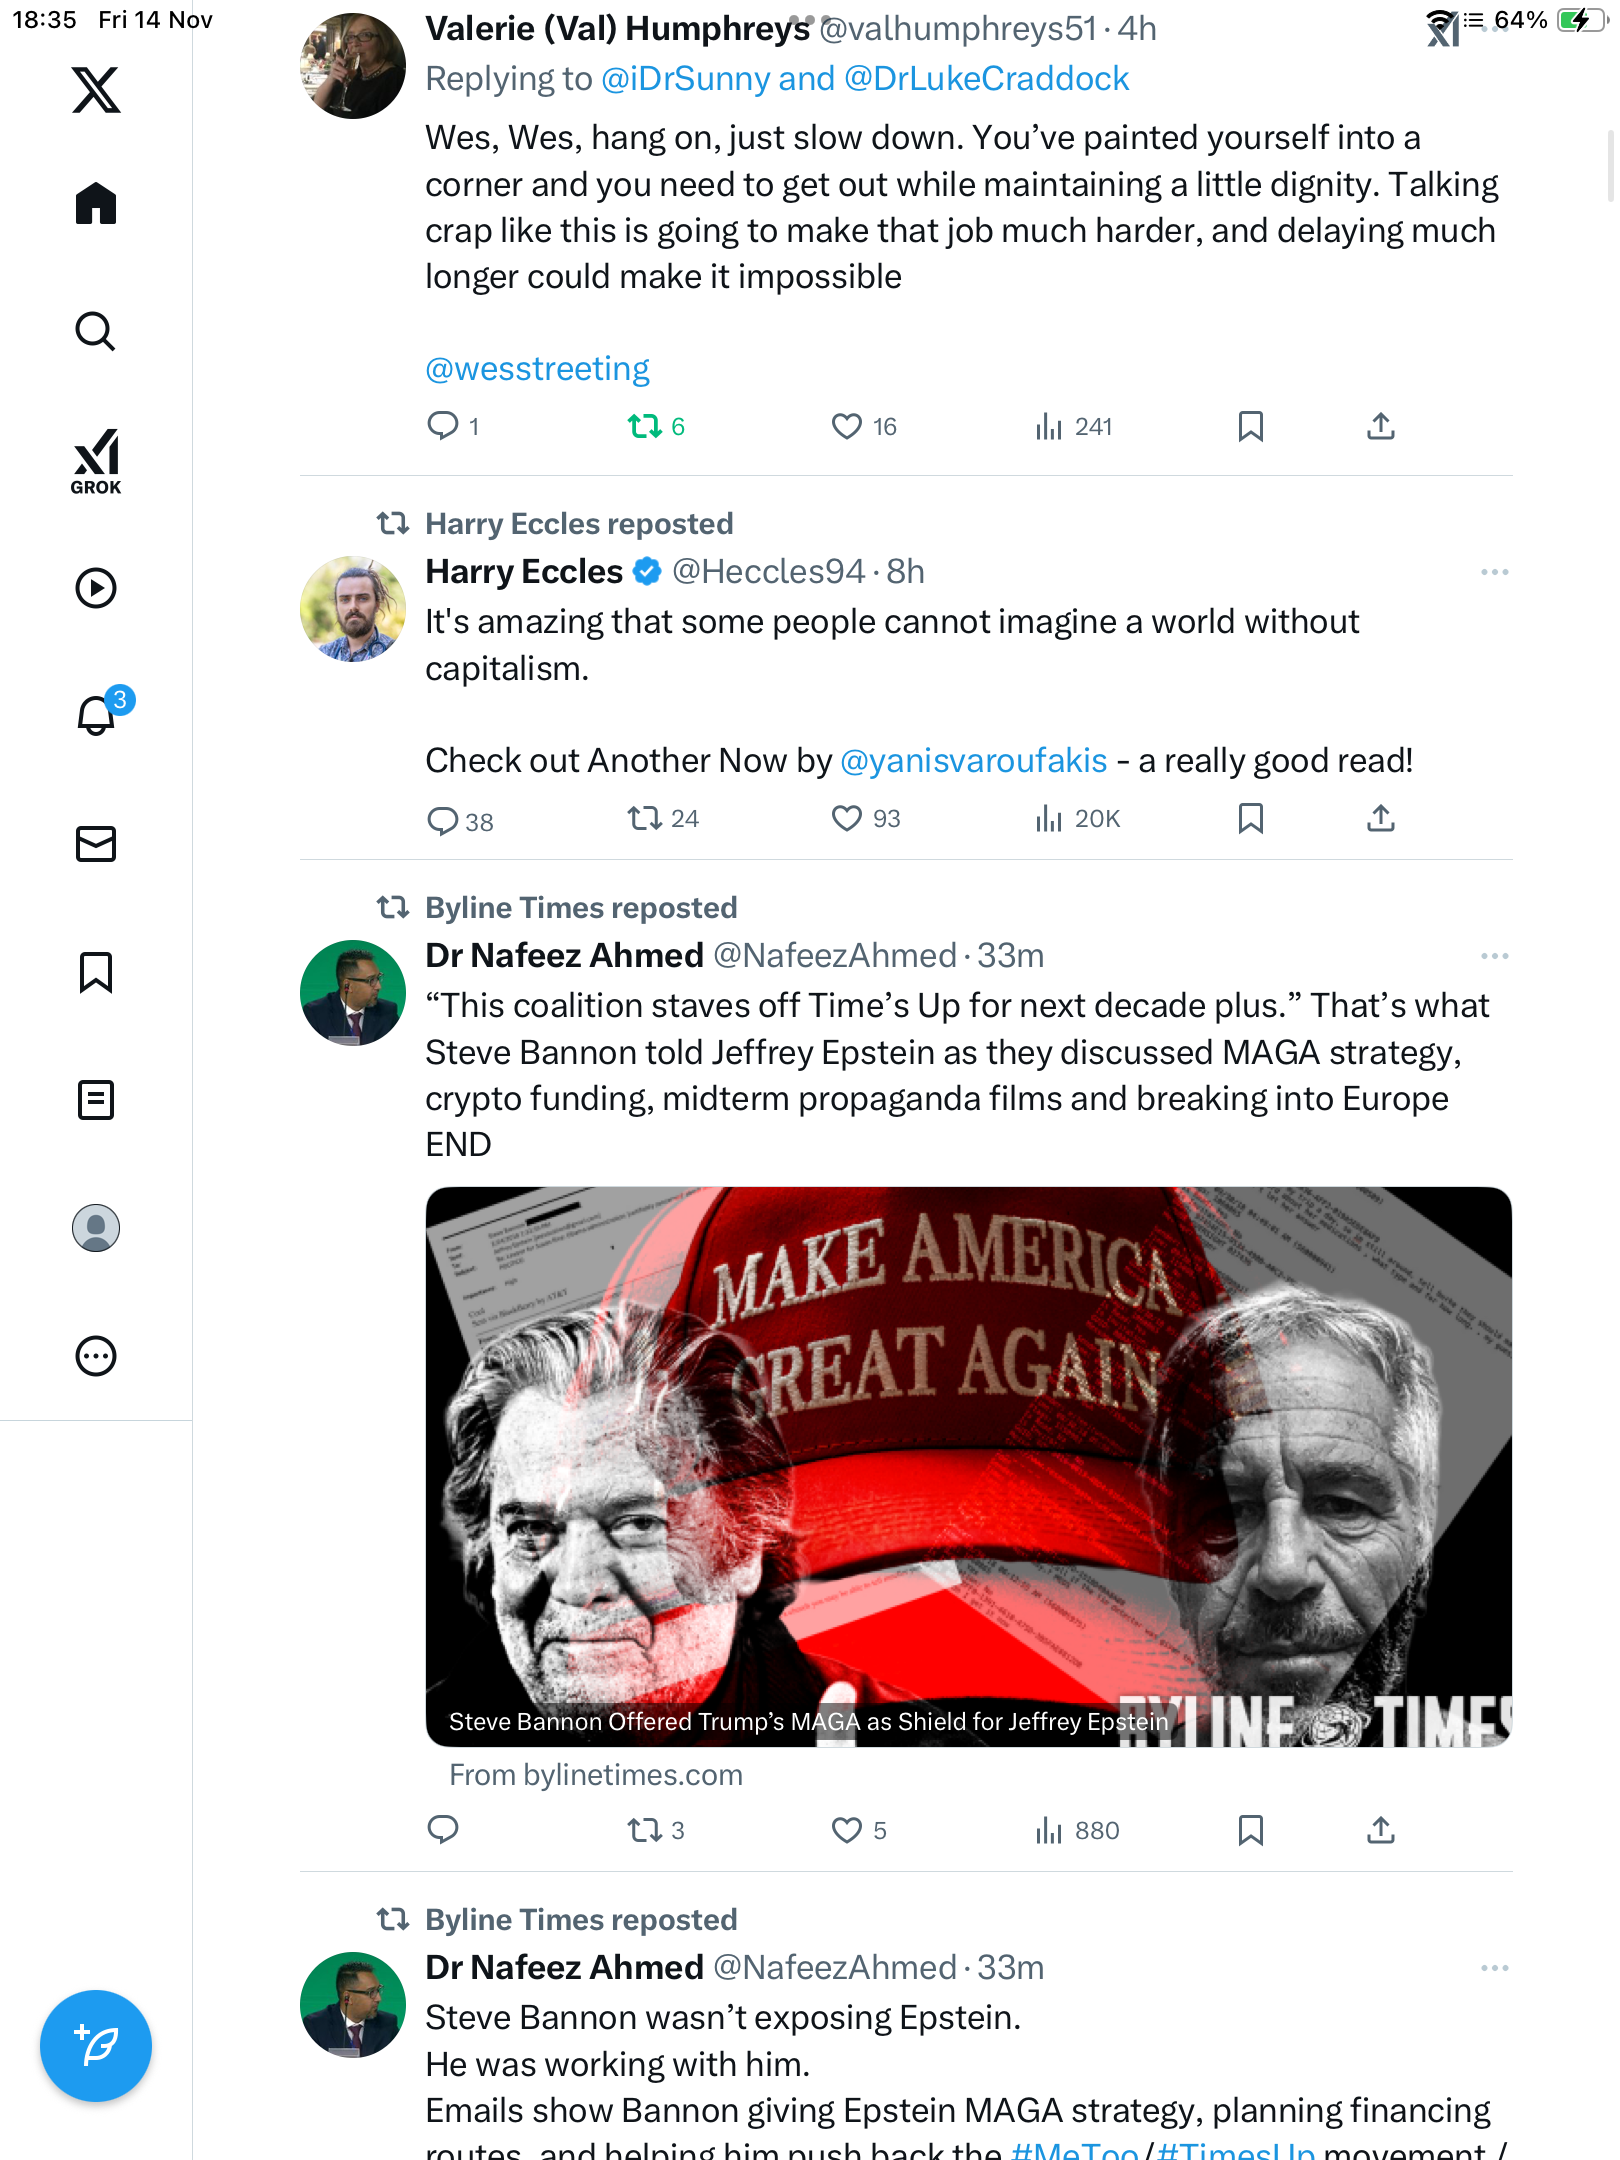Open the Search (magnifier) page

[96, 332]
